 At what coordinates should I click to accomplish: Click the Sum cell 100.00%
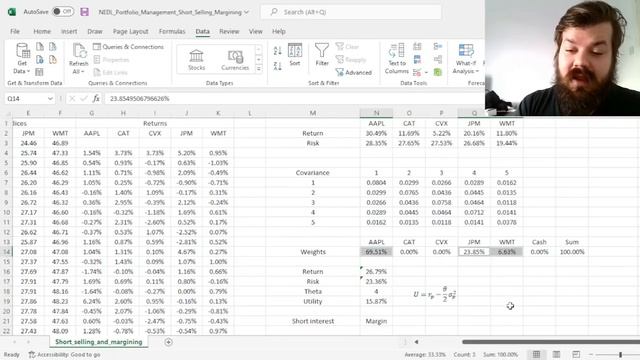572,252
